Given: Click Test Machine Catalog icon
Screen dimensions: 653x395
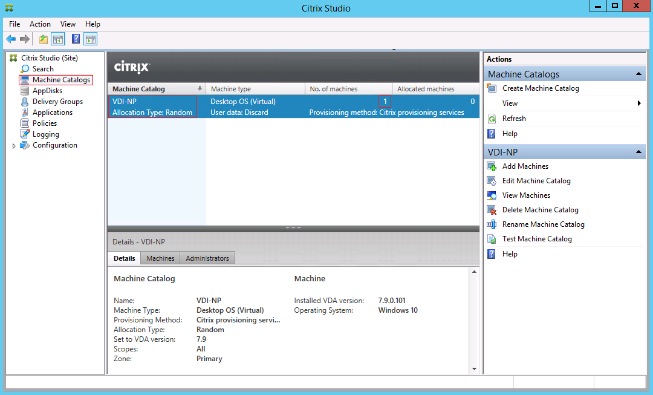Looking at the screenshot, I should point(492,239).
